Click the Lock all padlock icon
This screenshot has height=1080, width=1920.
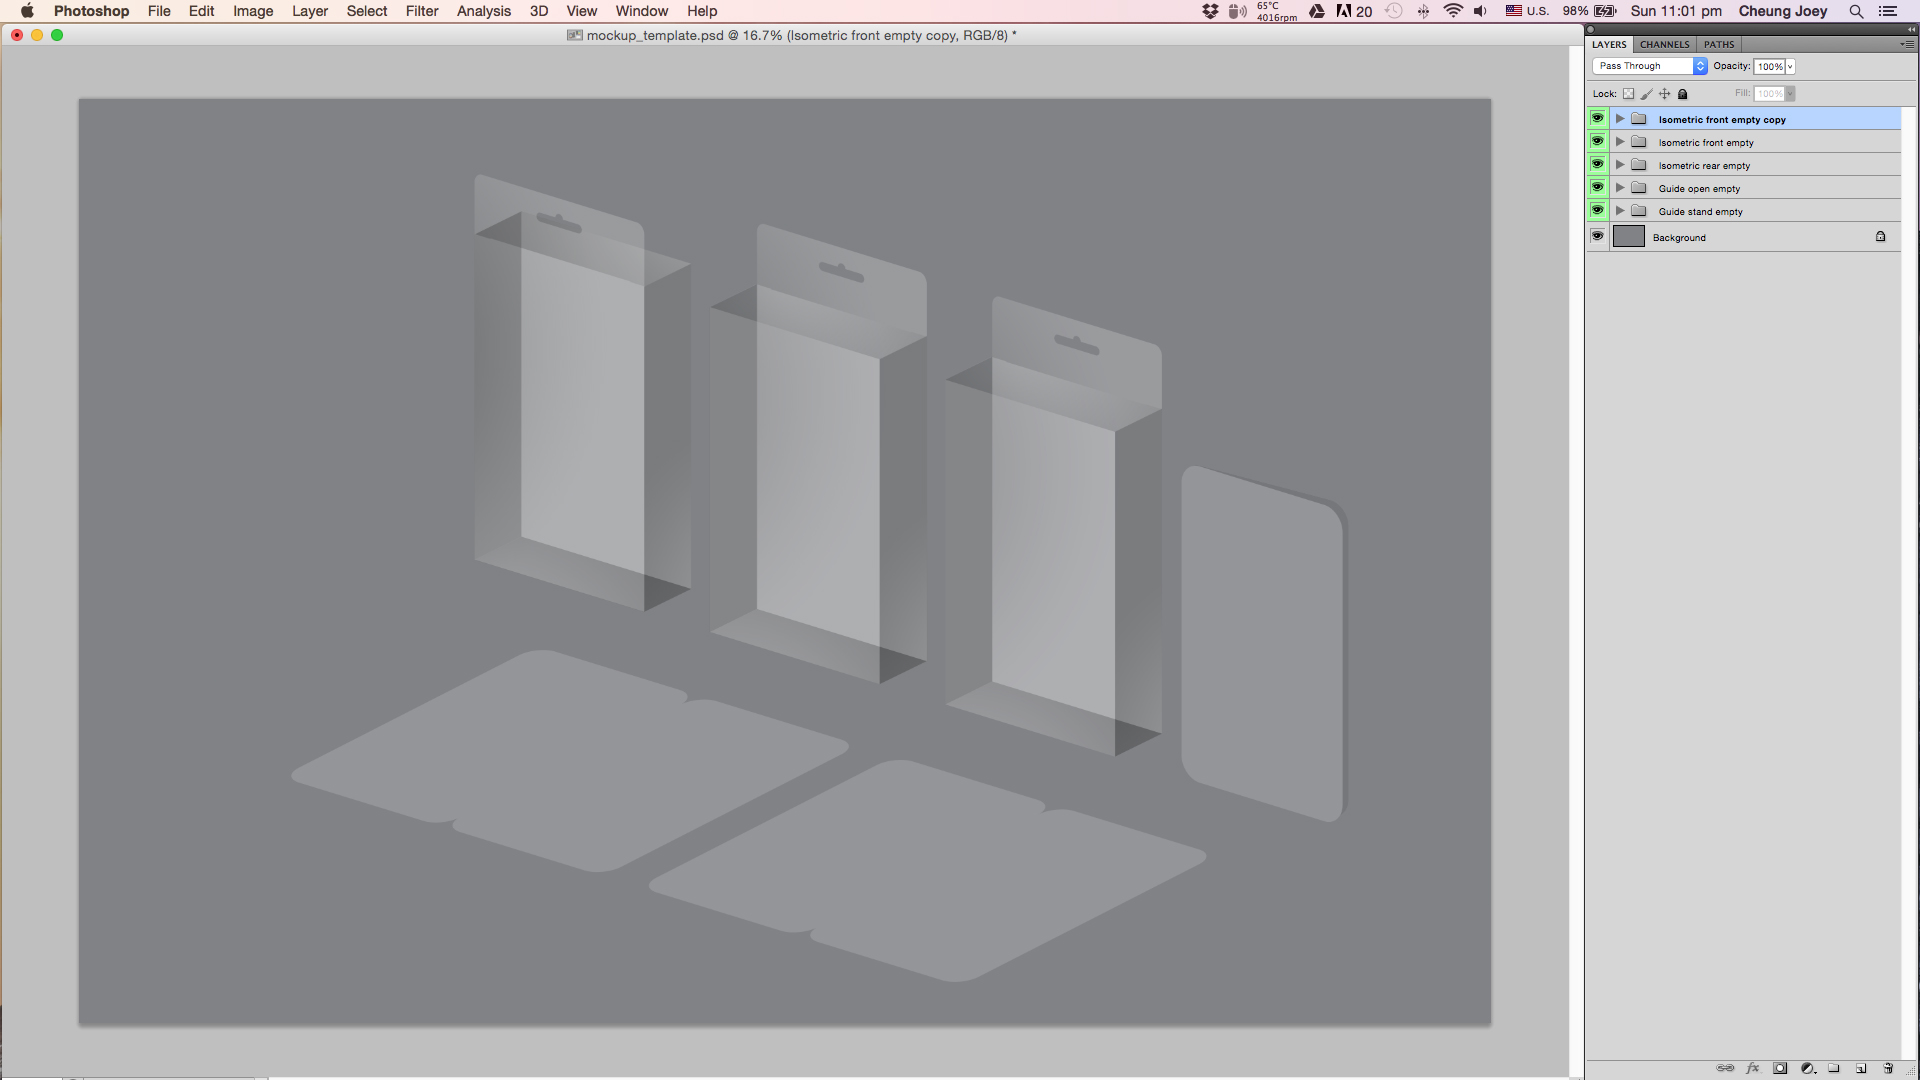tap(1683, 94)
